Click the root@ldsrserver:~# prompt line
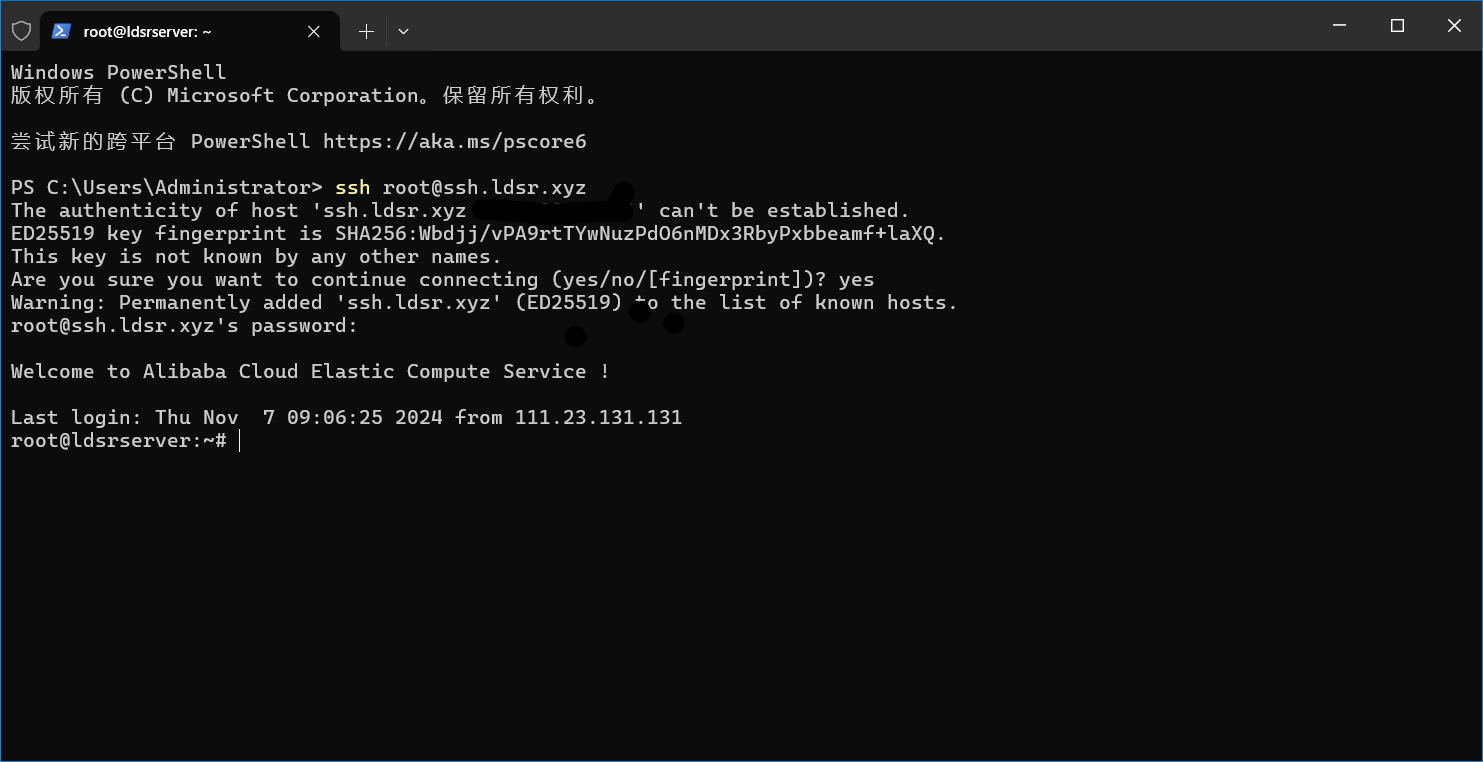Image resolution: width=1483 pixels, height=762 pixels. point(118,441)
